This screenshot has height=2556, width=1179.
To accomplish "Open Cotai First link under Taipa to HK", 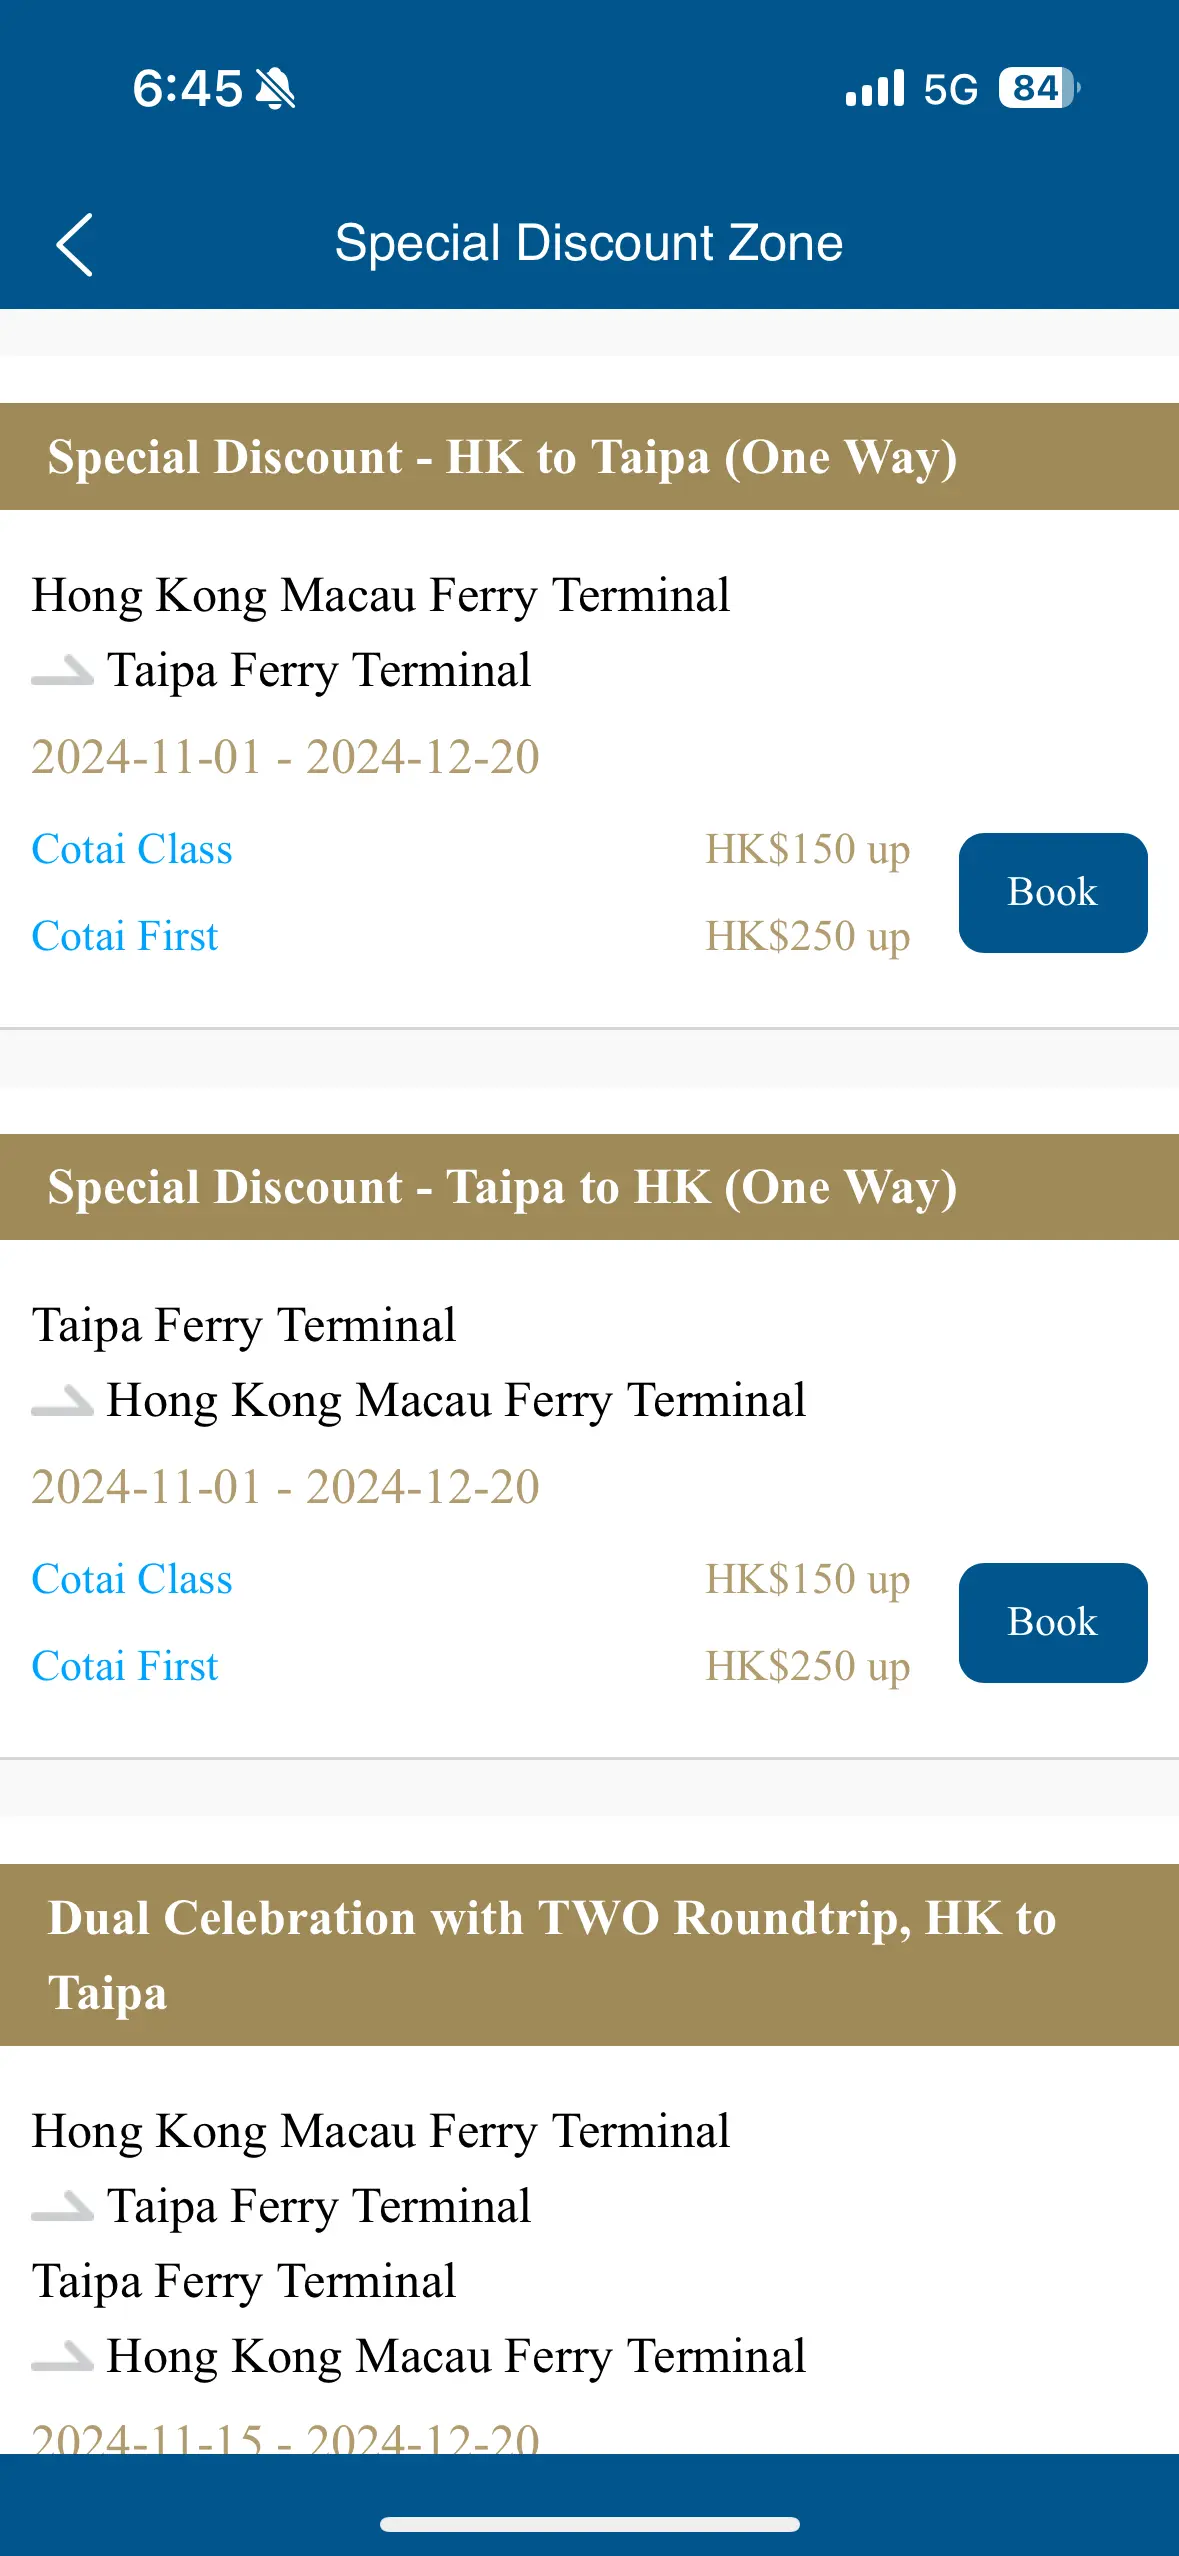I will pos(125,1666).
